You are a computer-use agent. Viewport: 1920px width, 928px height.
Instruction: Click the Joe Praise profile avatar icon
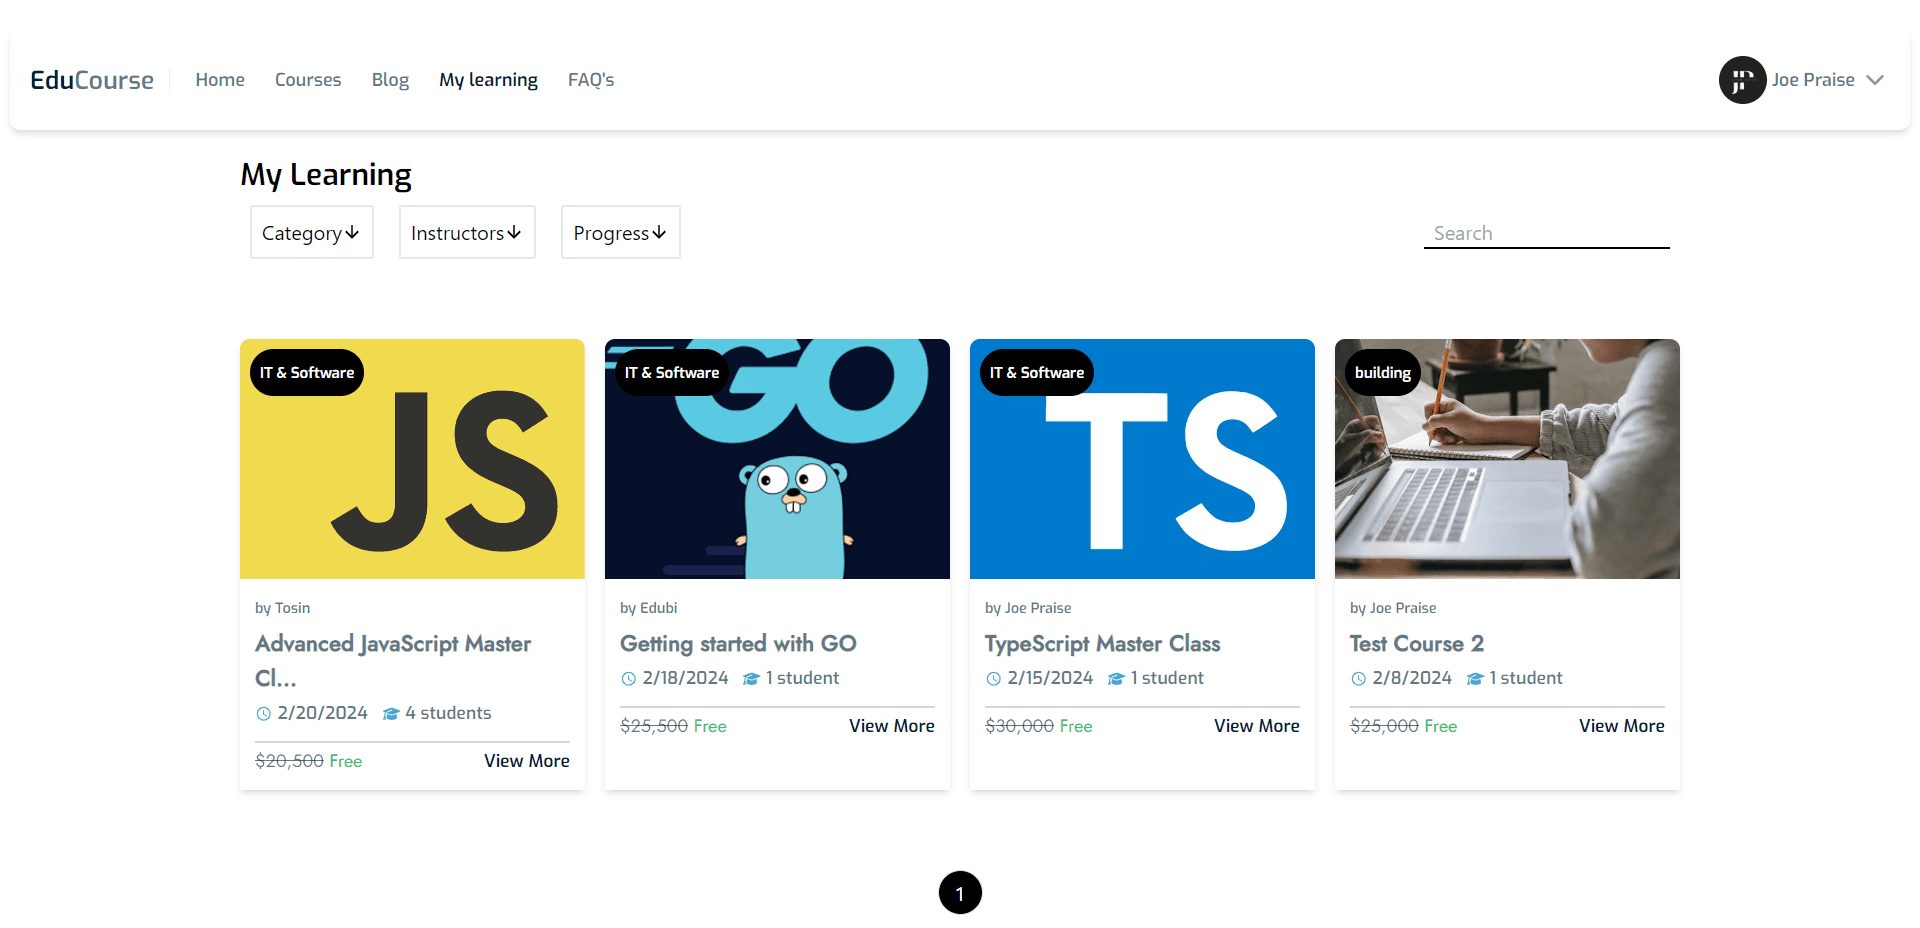[x=1741, y=80]
